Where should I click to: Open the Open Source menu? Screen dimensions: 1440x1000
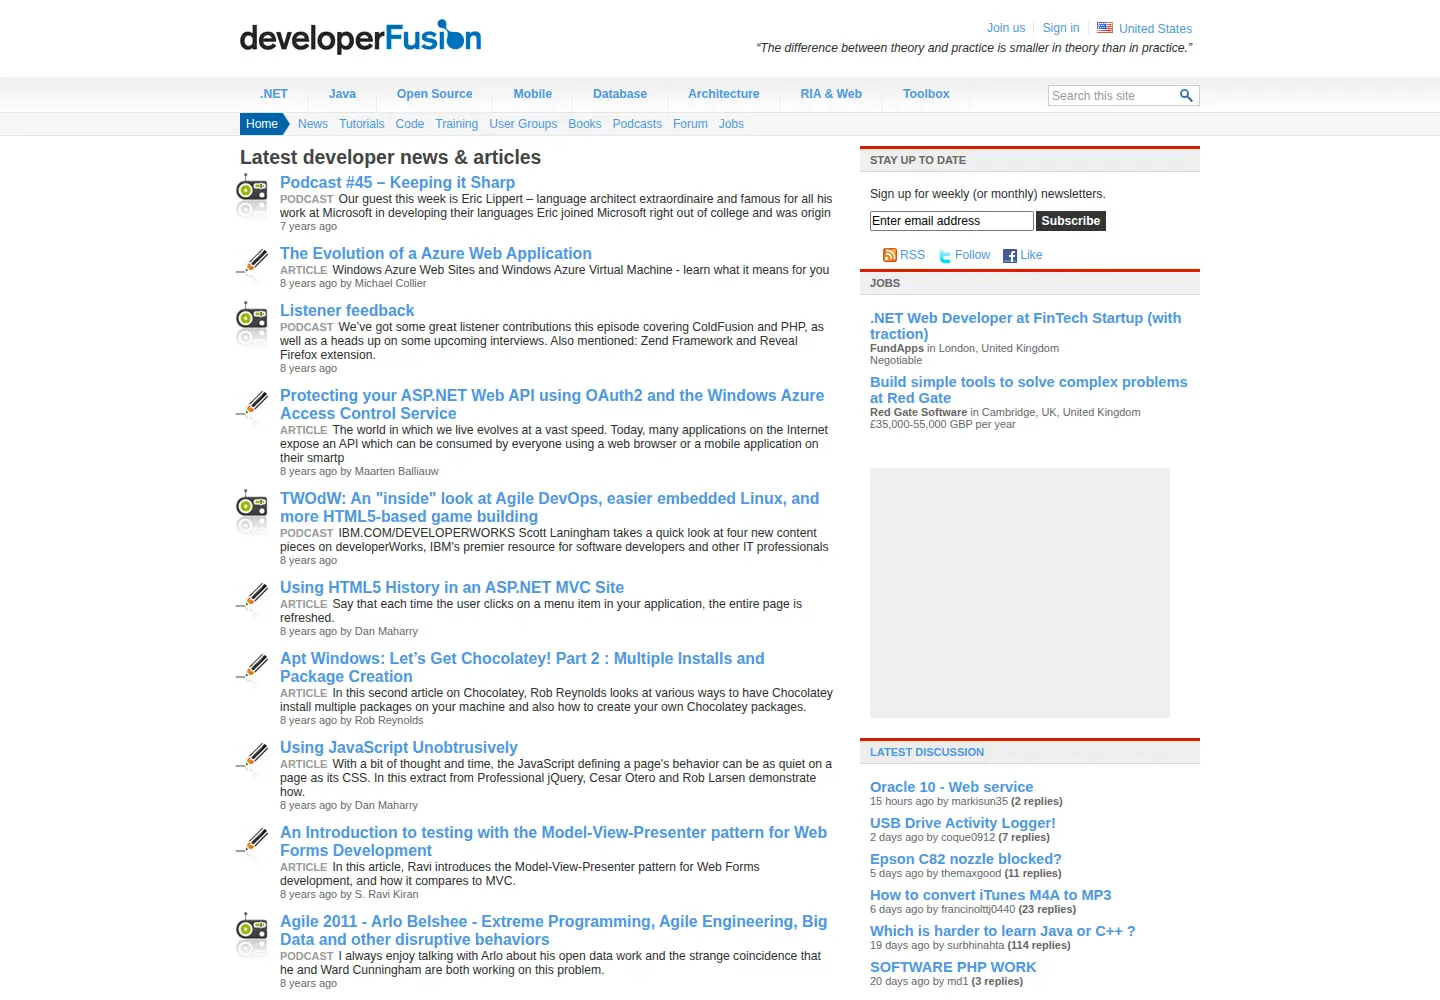(x=434, y=94)
